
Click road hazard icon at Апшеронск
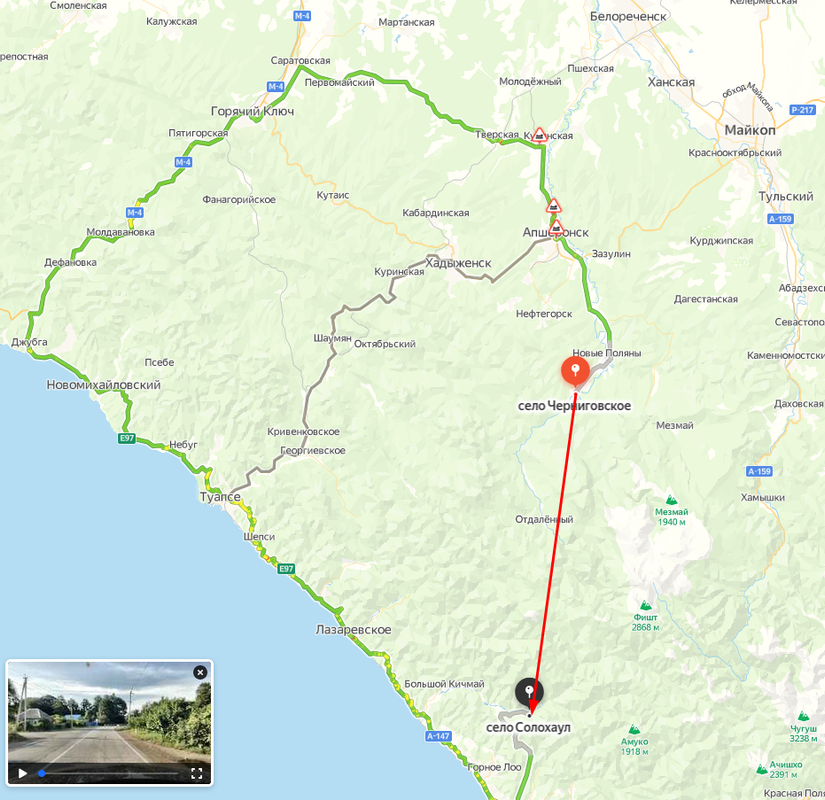pyautogui.click(x=557, y=228)
